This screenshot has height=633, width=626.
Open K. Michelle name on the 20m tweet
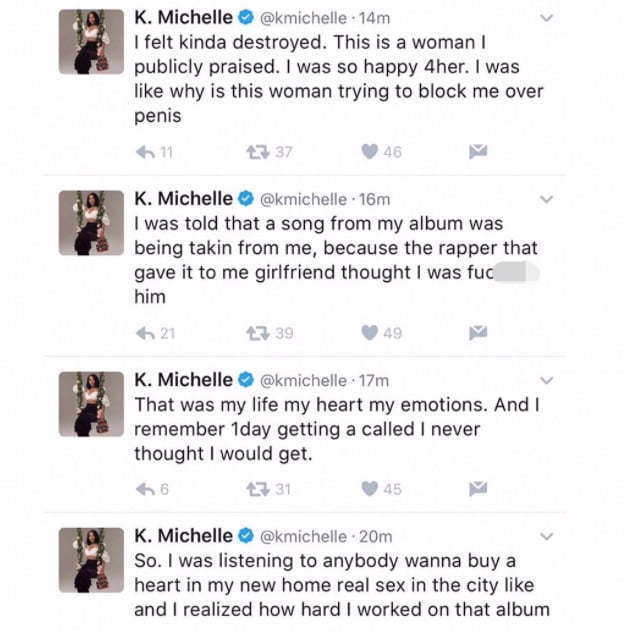click(184, 536)
